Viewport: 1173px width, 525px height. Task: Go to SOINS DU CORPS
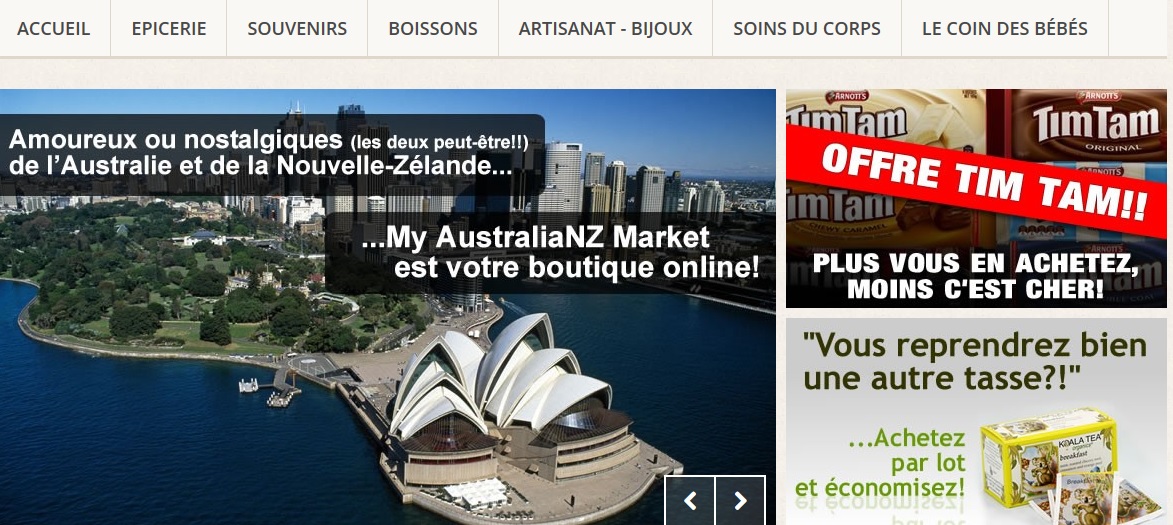click(x=806, y=28)
